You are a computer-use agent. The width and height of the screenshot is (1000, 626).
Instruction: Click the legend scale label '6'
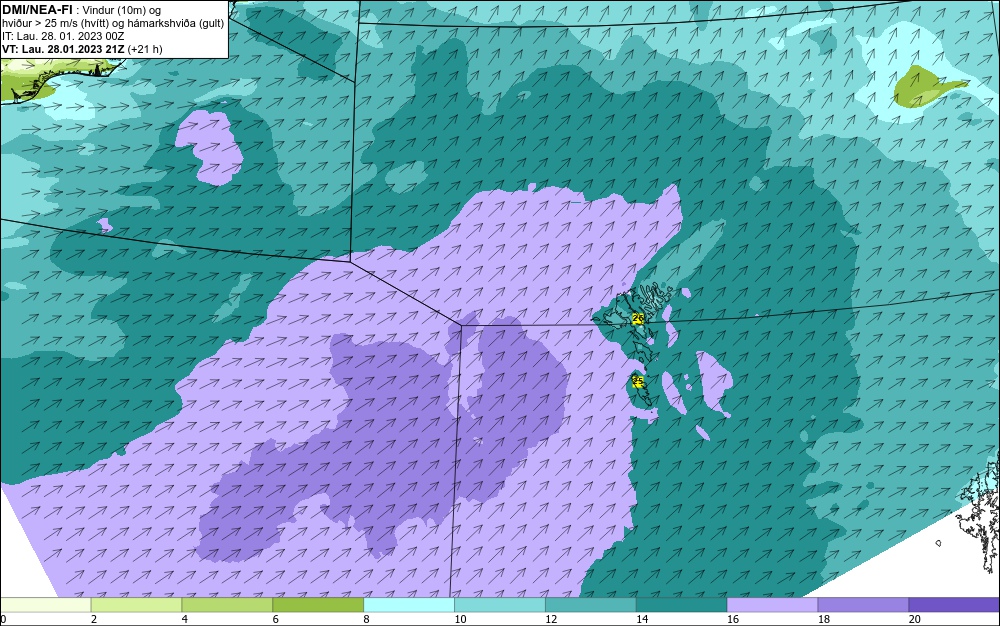(276, 619)
